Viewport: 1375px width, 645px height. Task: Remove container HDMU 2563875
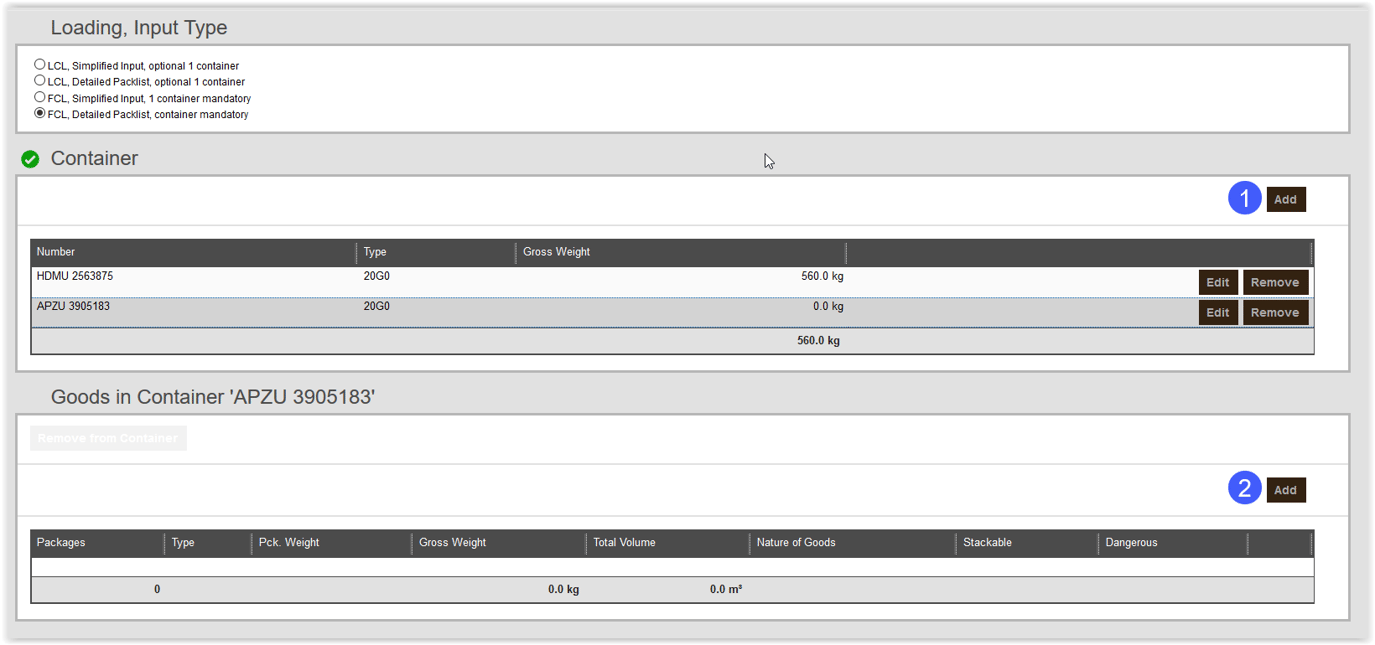[1275, 283]
